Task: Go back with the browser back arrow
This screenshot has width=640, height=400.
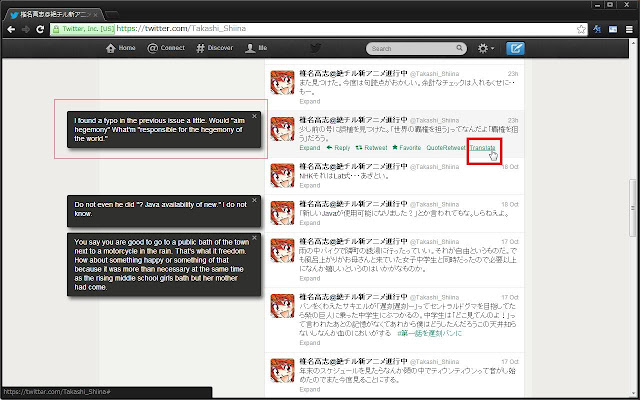Action: point(11,29)
